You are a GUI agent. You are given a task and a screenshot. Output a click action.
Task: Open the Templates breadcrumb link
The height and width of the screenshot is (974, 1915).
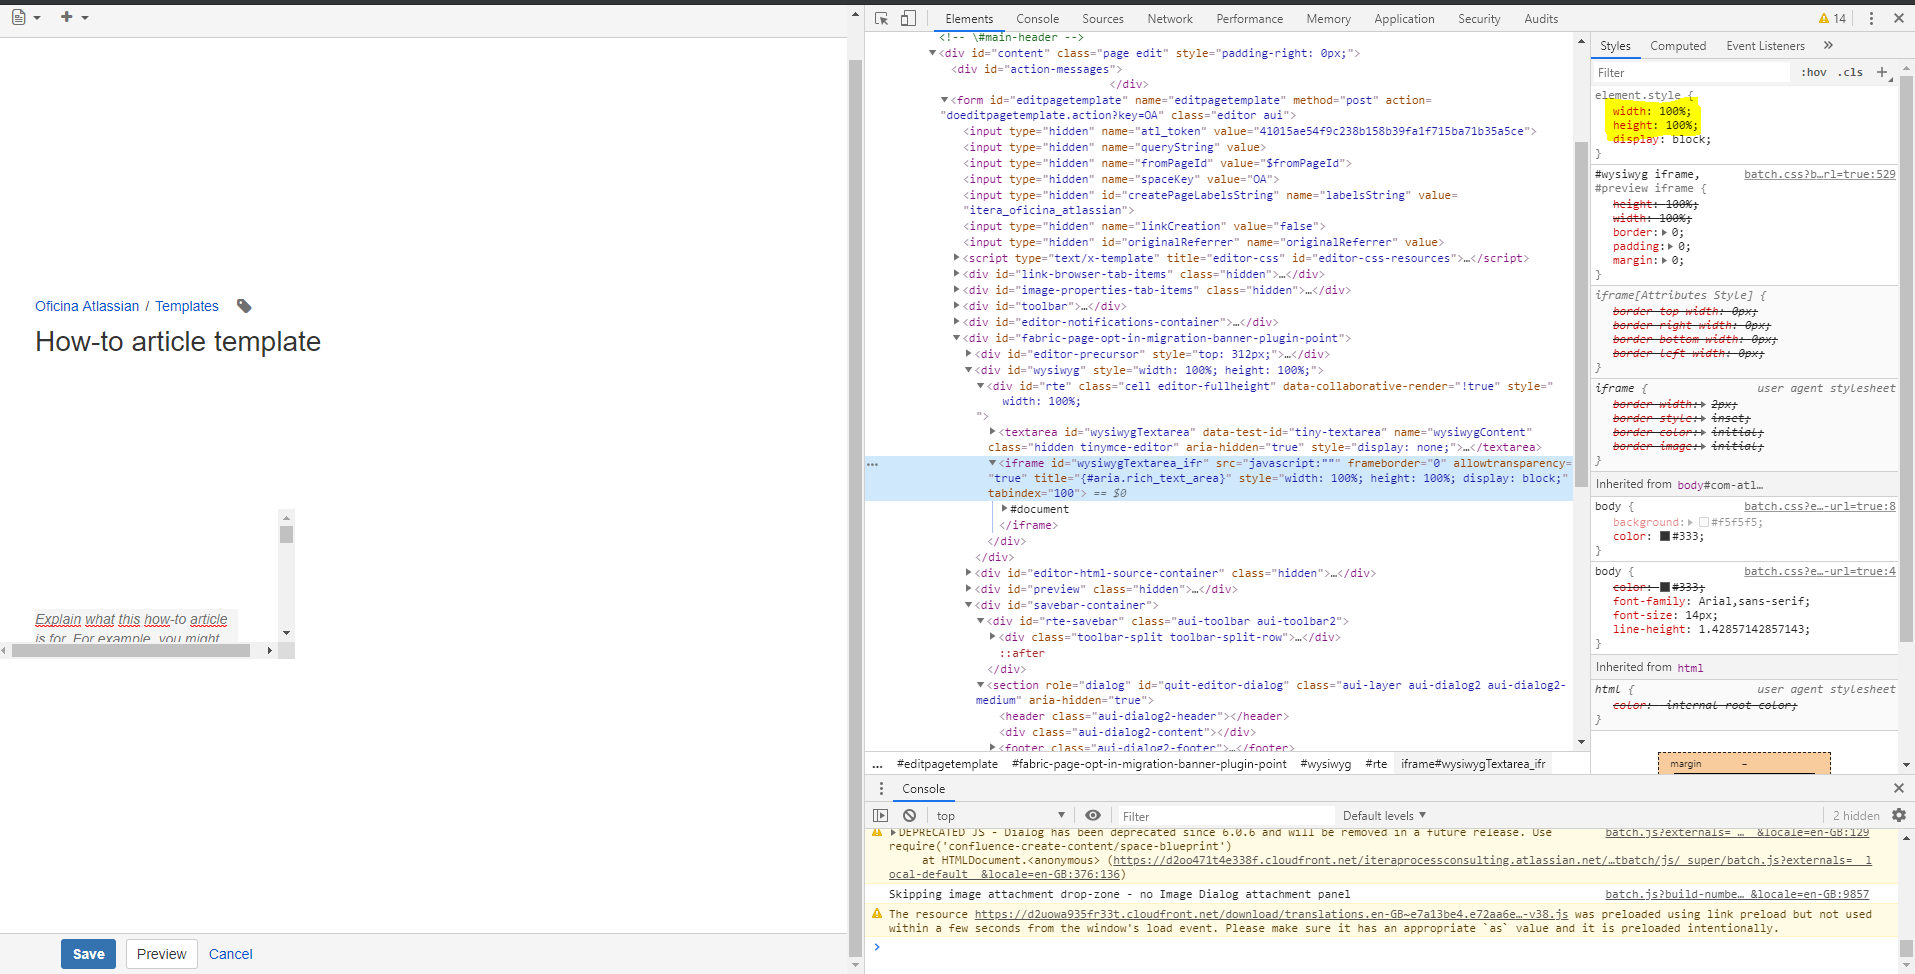click(x=186, y=306)
